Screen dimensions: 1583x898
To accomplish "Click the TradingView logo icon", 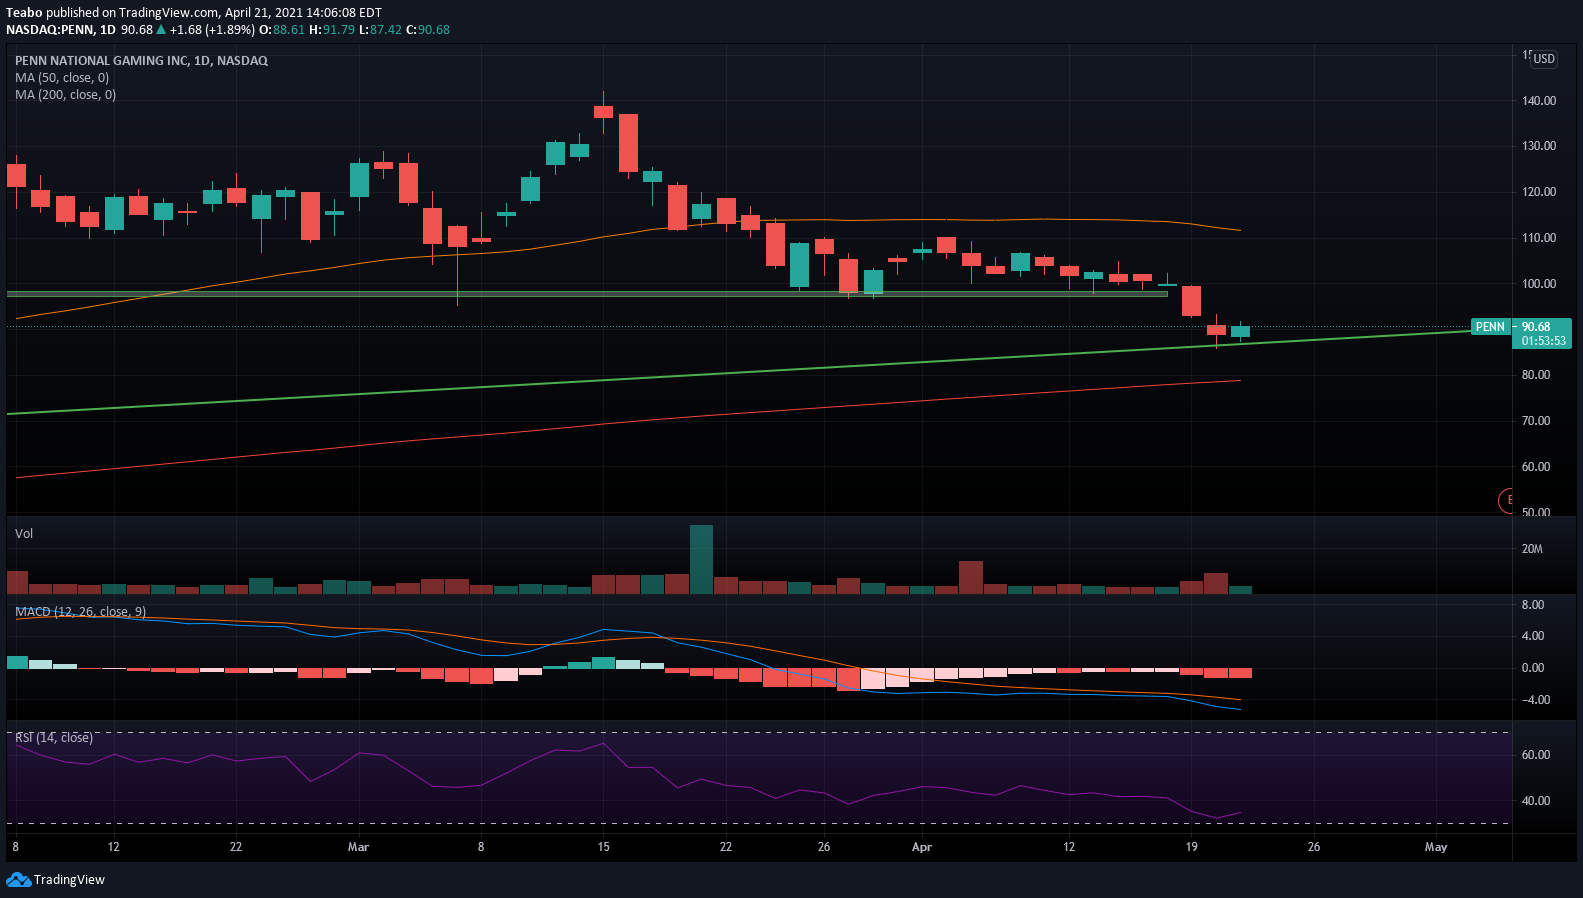I will click(x=18, y=879).
